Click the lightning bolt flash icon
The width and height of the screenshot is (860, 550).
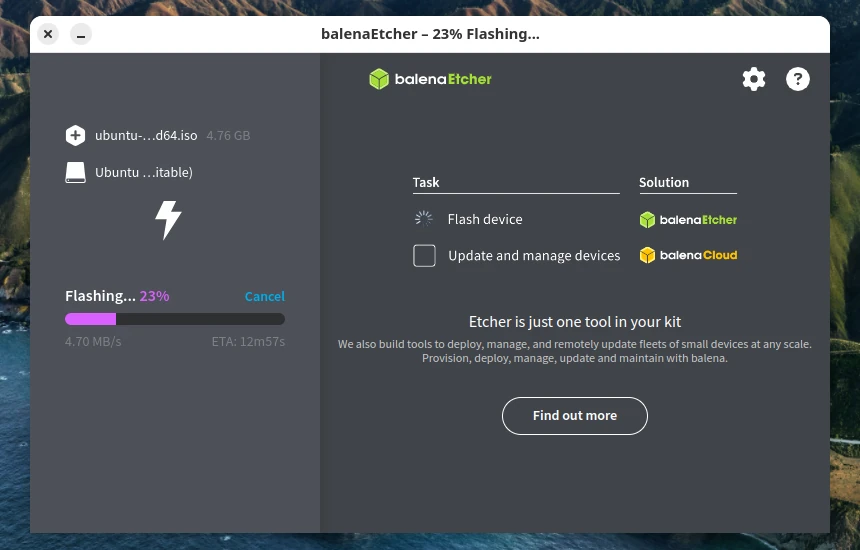pyautogui.click(x=168, y=220)
